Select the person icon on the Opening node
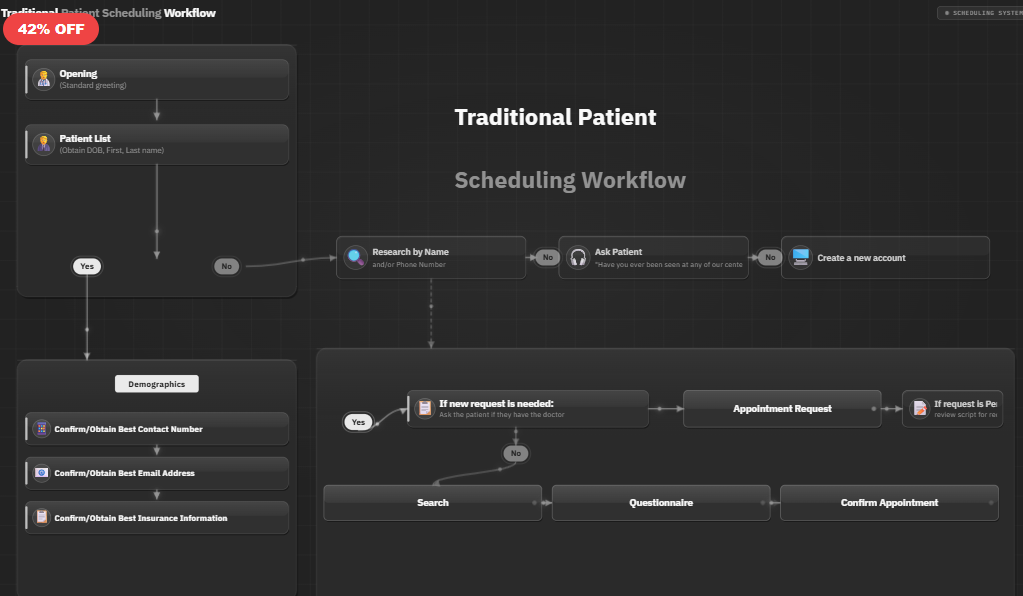1023x596 pixels. point(43,78)
